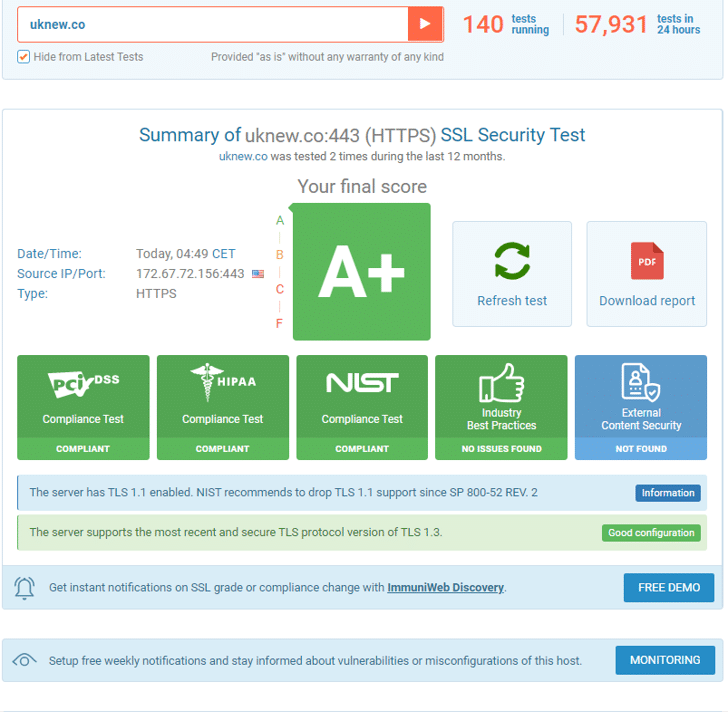The width and height of the screenshot is (728, 712).
Task: Toggle the Hide from Latest Tests checkbox
Action: pos(23,57)
